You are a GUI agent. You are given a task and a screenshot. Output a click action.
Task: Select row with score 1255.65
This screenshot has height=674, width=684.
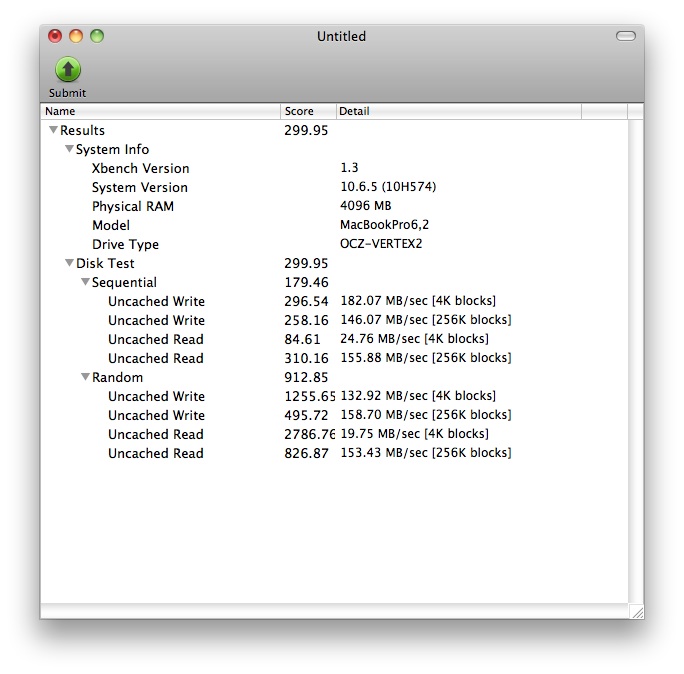tap(335, 396)
